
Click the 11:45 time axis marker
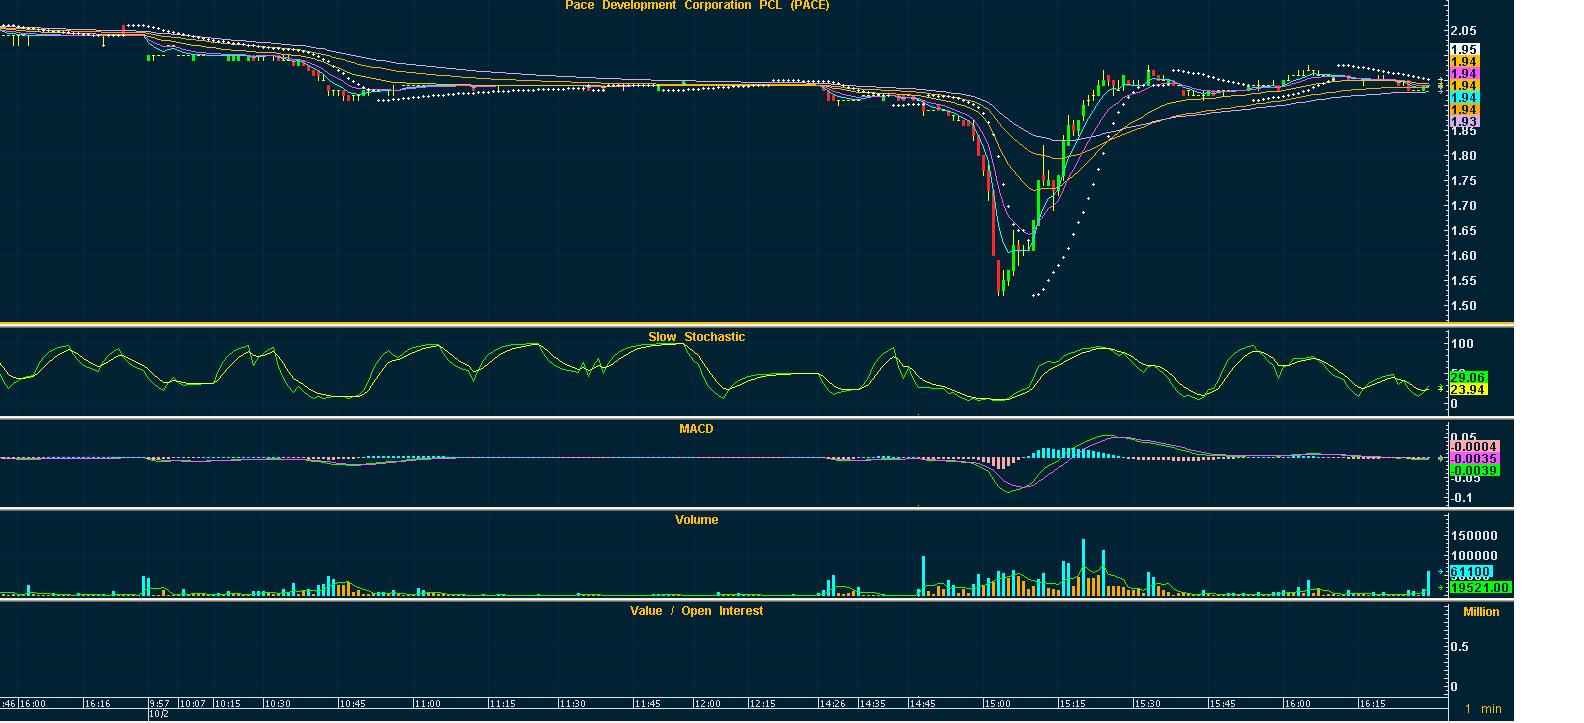click(x=647, y=704)
